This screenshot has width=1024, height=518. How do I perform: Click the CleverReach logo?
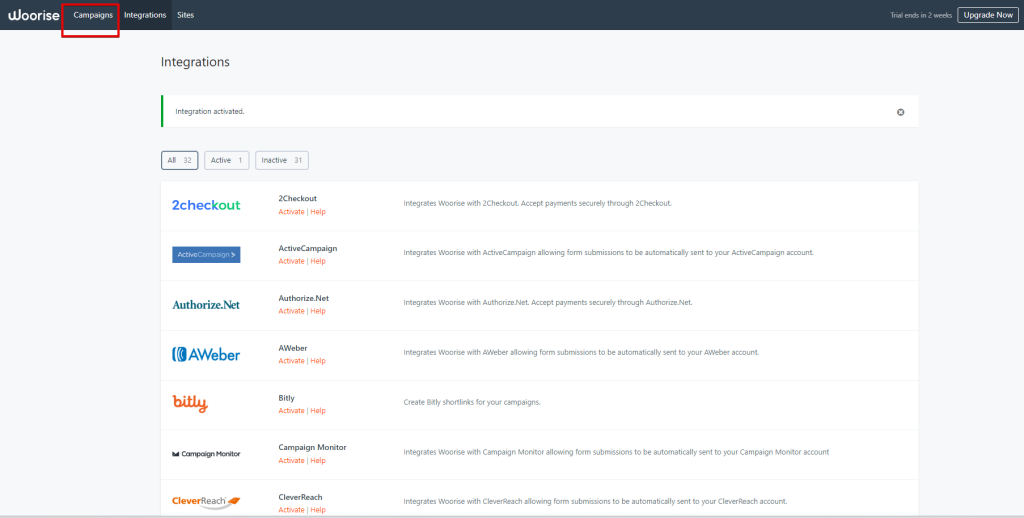point(206,502)
